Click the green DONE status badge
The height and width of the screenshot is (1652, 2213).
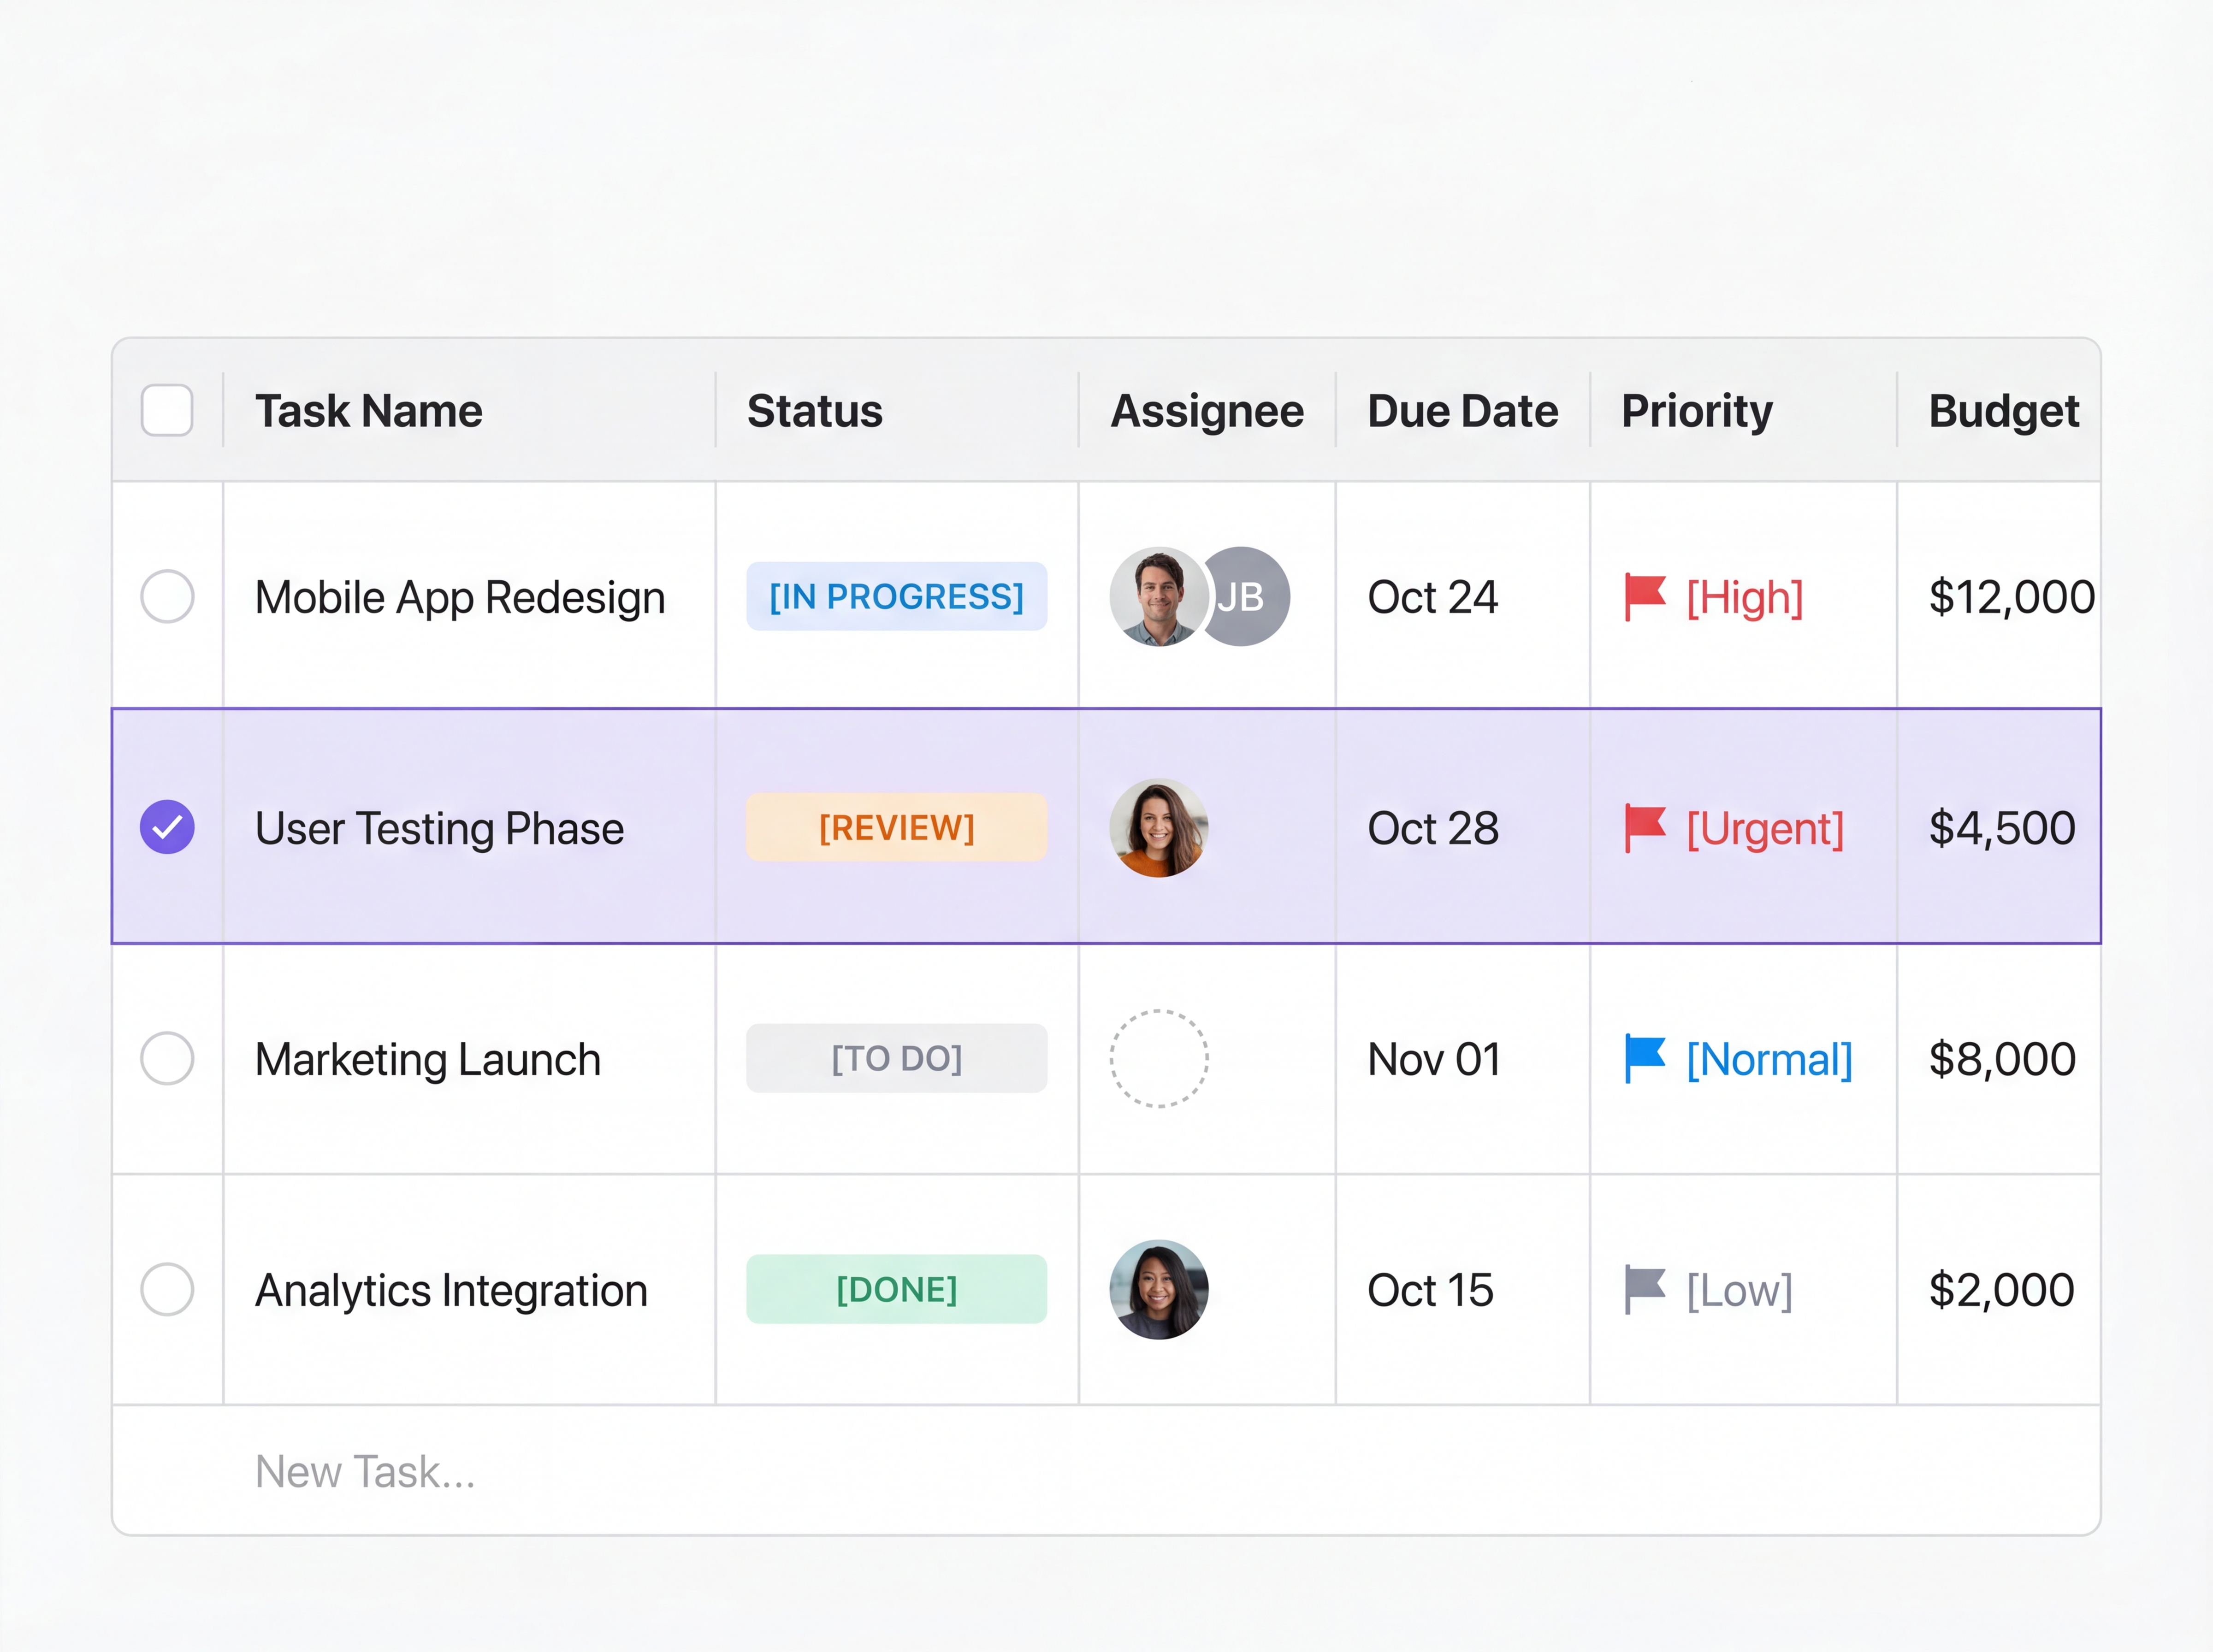tap(896, 1289)
